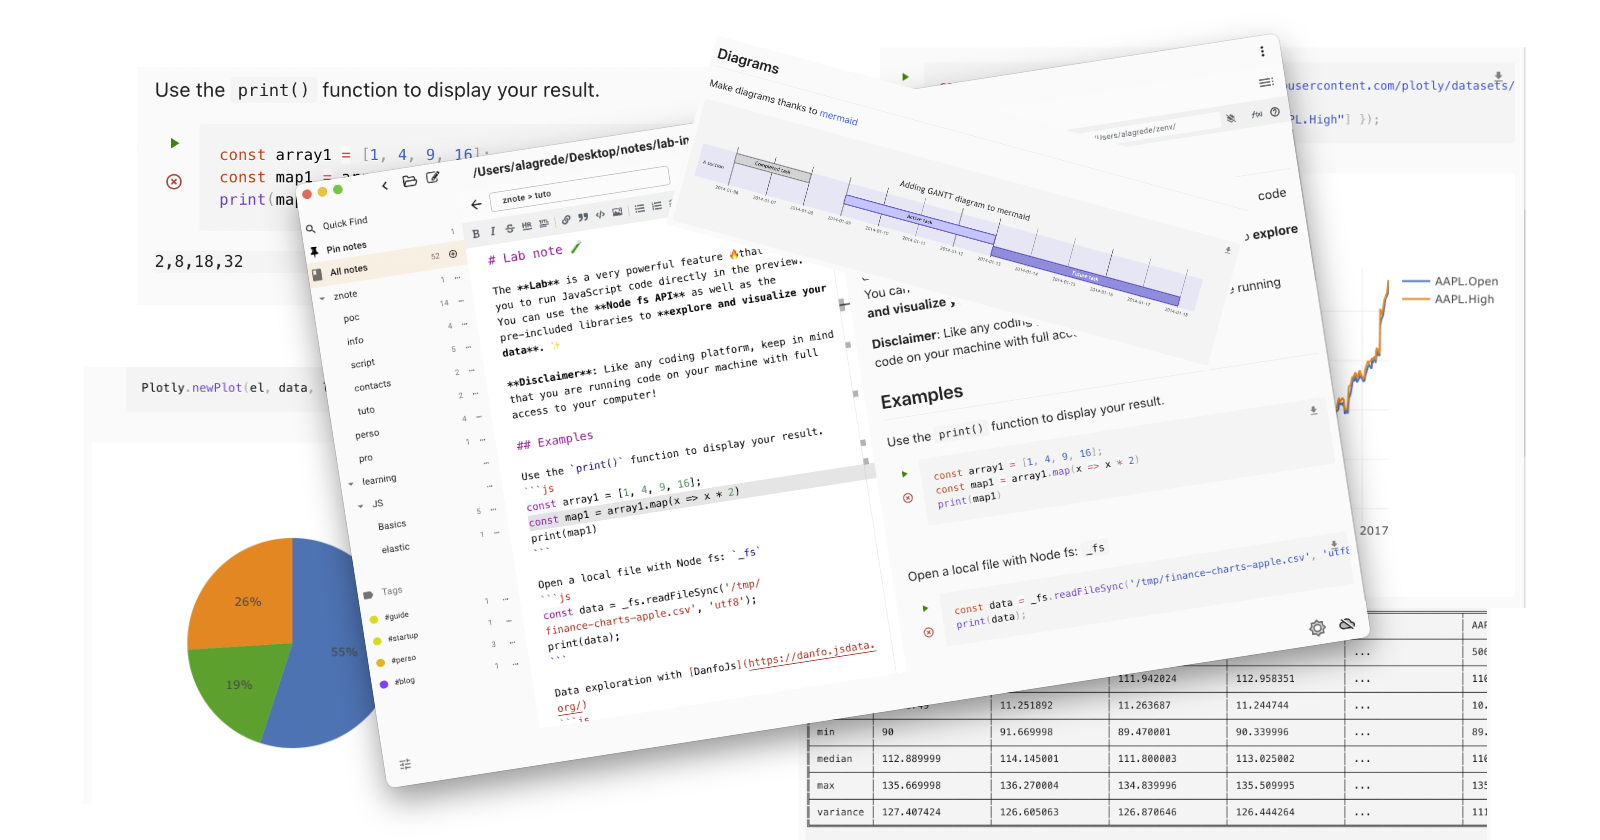The width and height of the screenshot is (1600, 840).
Task: Toggle AAPL.Open trace in chart legend
Action: (x=1450, y=281)
